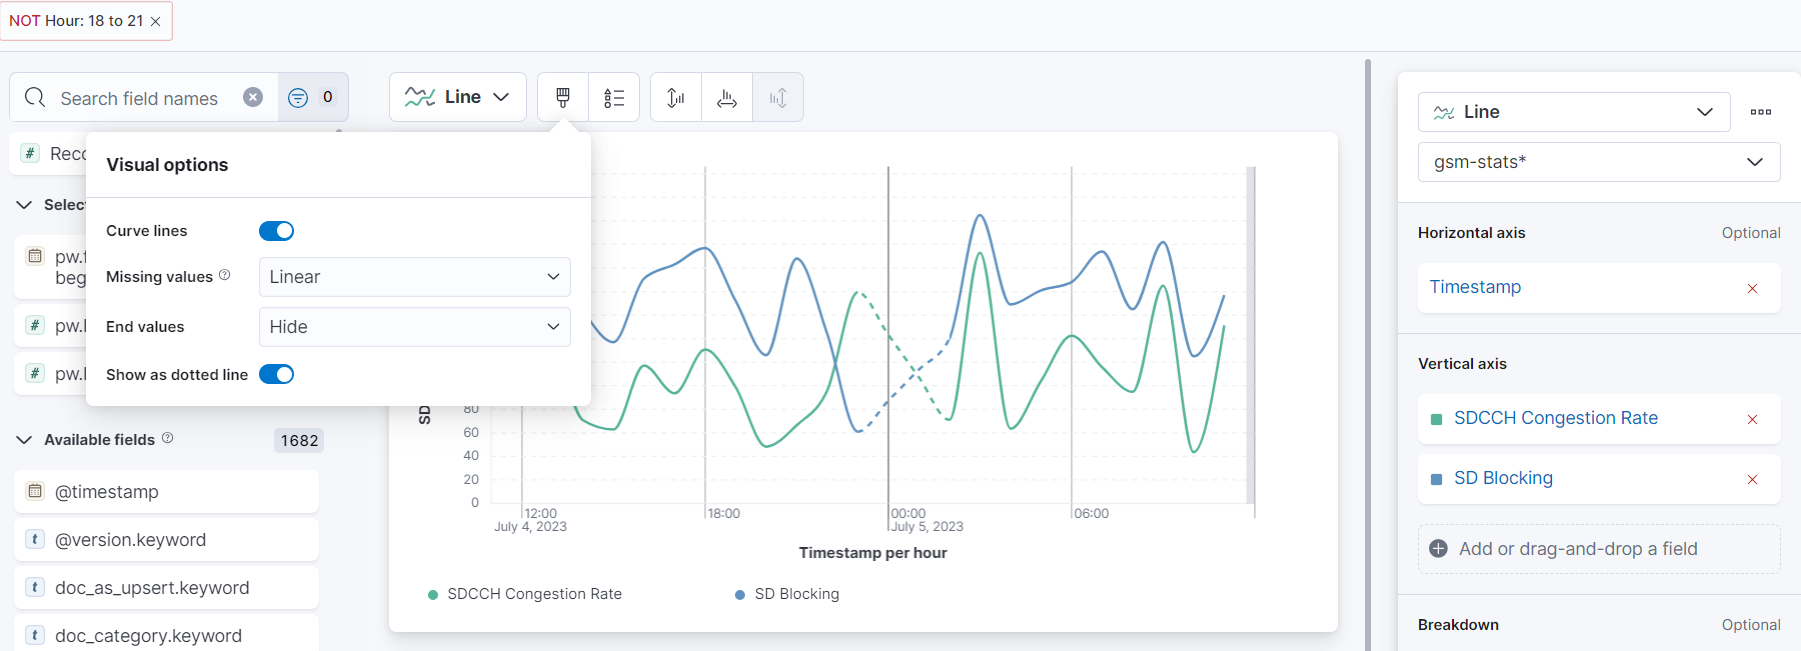
Task: Open the layer options ellipsis menu
Action: click(x=1761, y=112)
